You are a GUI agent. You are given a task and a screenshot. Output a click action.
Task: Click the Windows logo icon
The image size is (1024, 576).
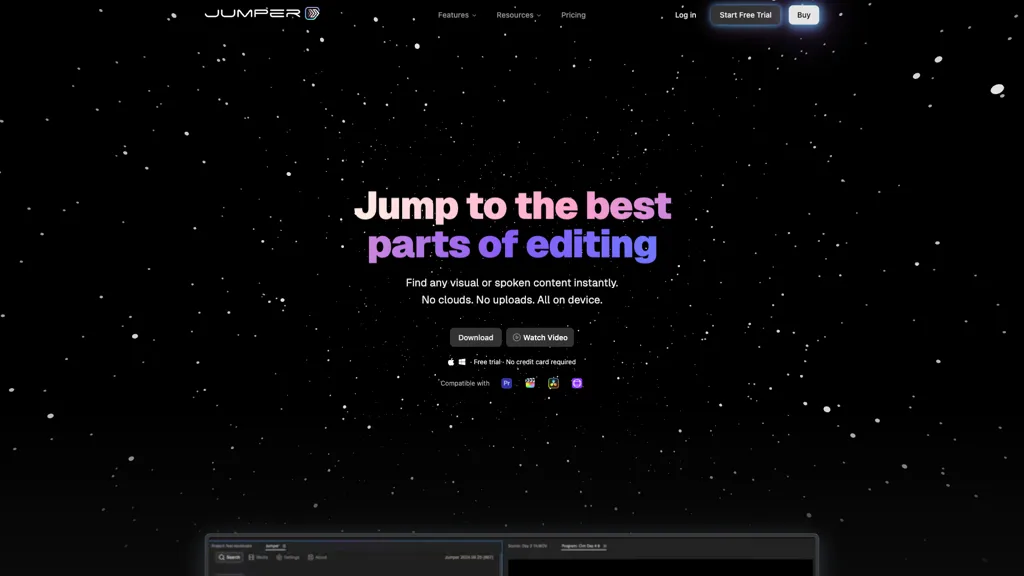click(462, 362)
